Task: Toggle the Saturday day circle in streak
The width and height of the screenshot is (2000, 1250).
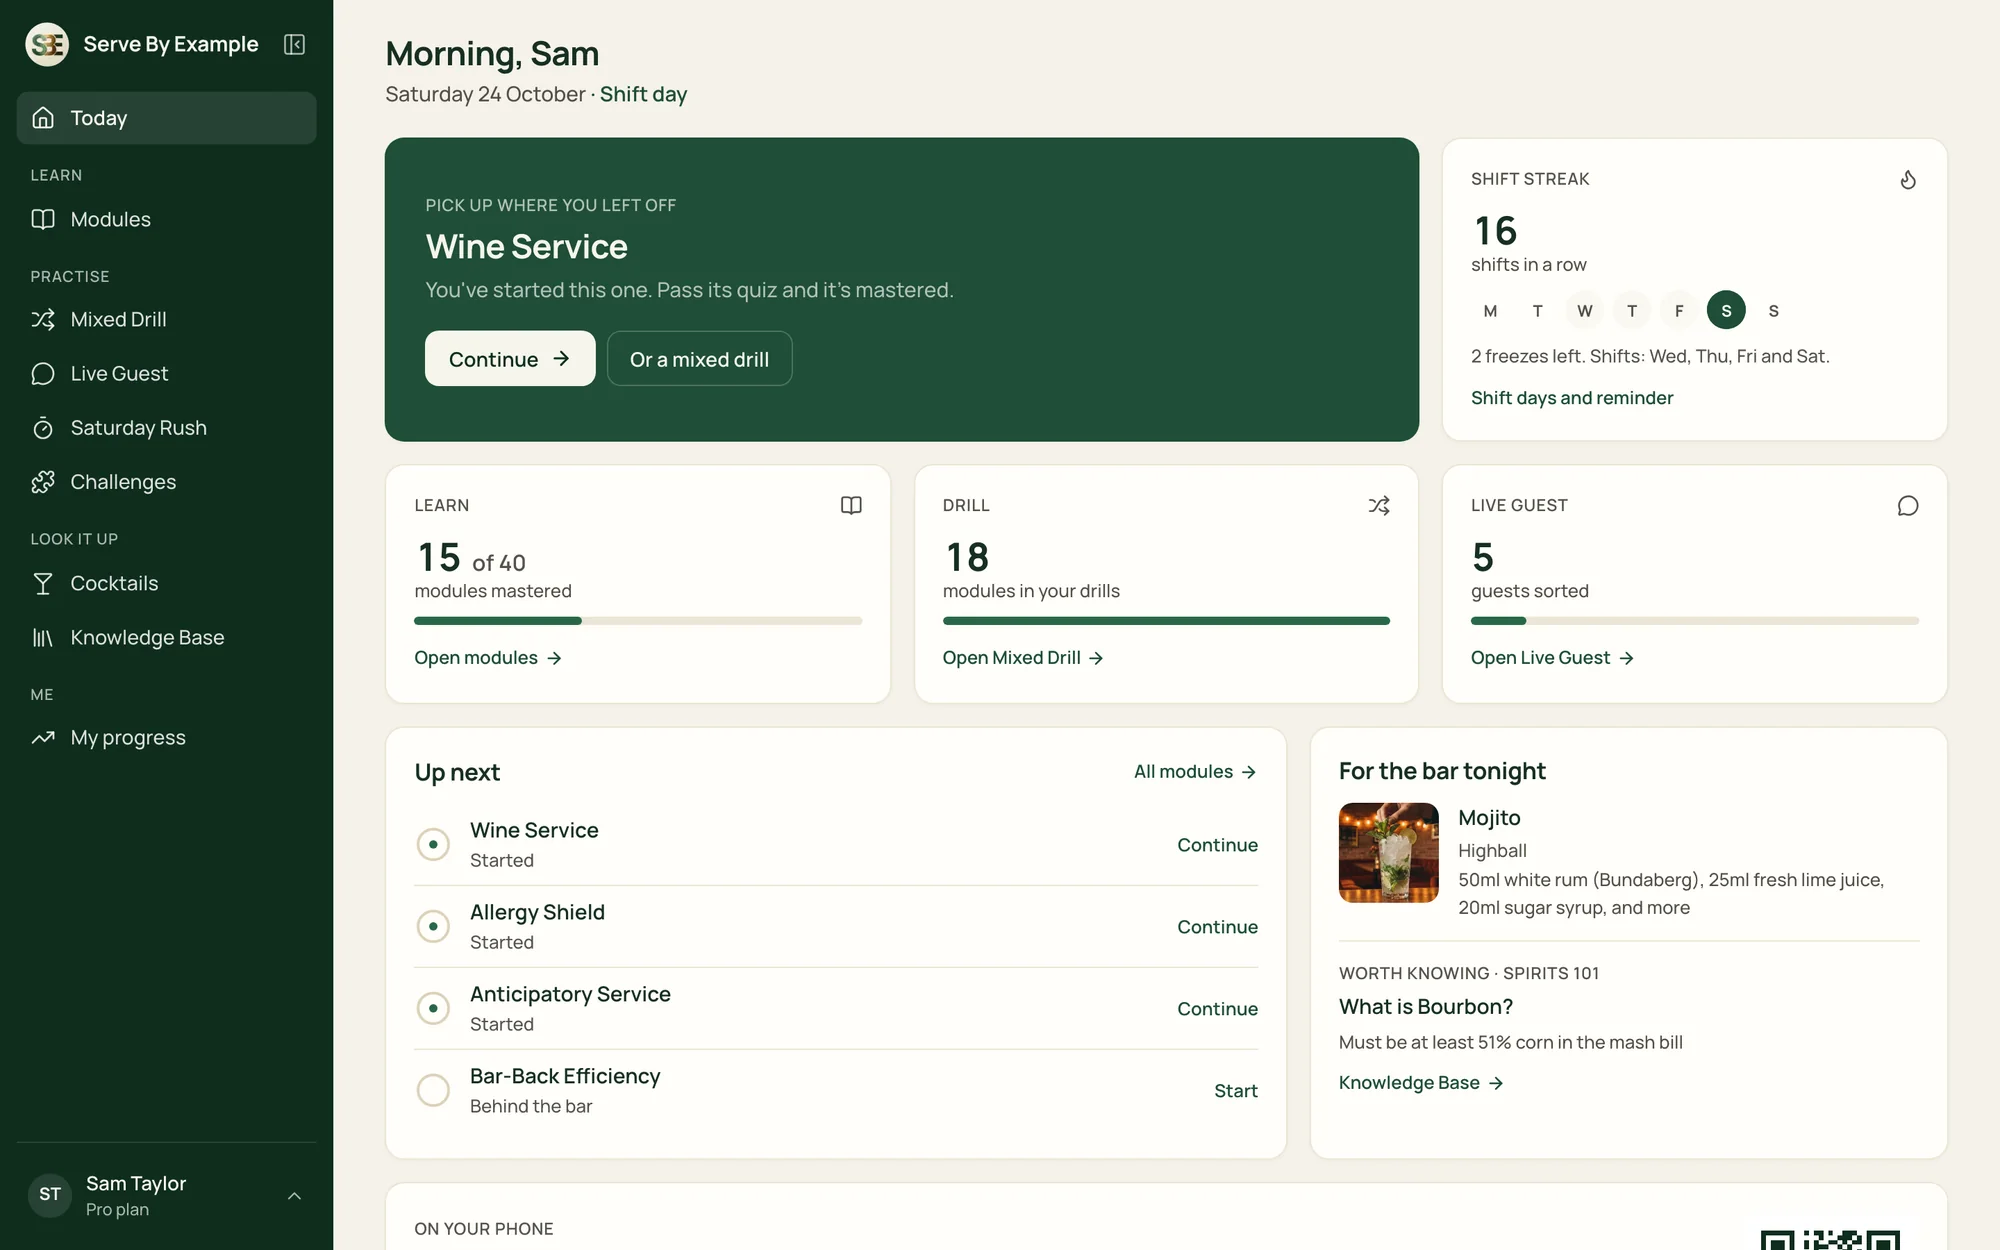Action: (1726, 310)
